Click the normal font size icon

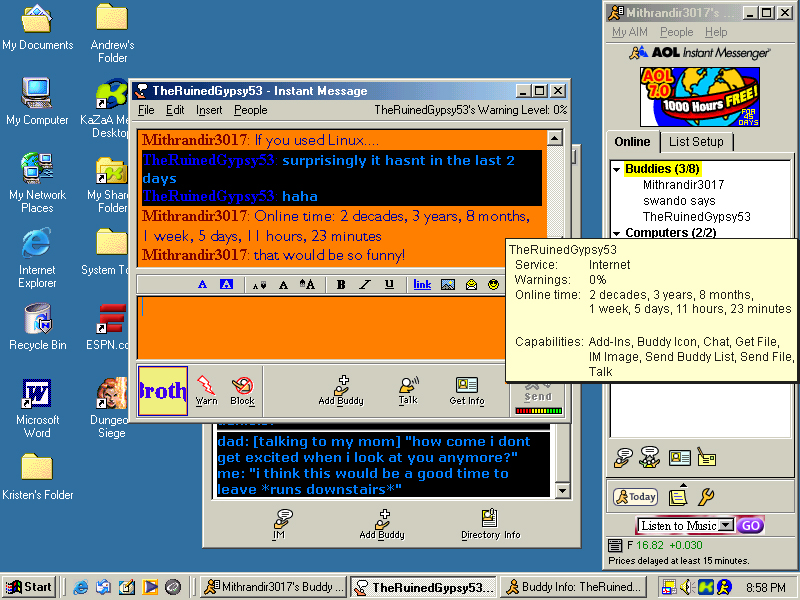click(x=283, y=285)
